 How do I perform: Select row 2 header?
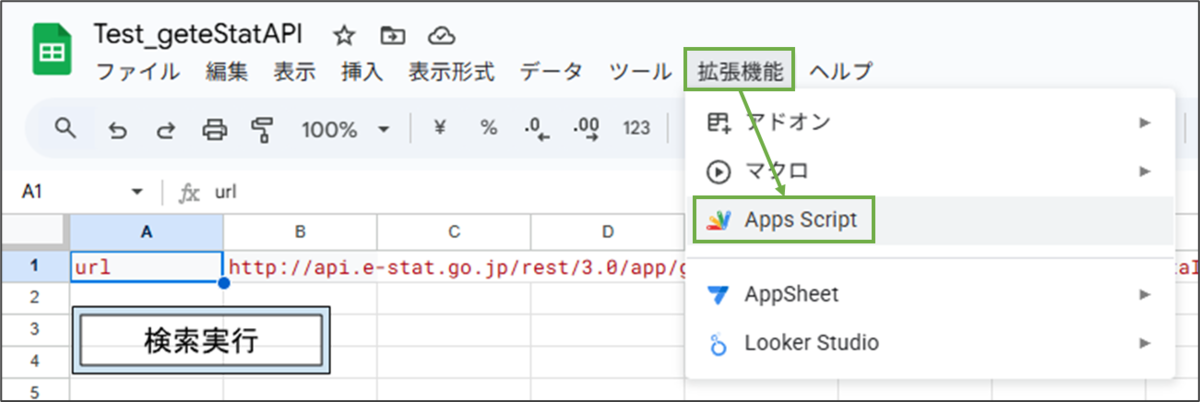coord(35,297)
